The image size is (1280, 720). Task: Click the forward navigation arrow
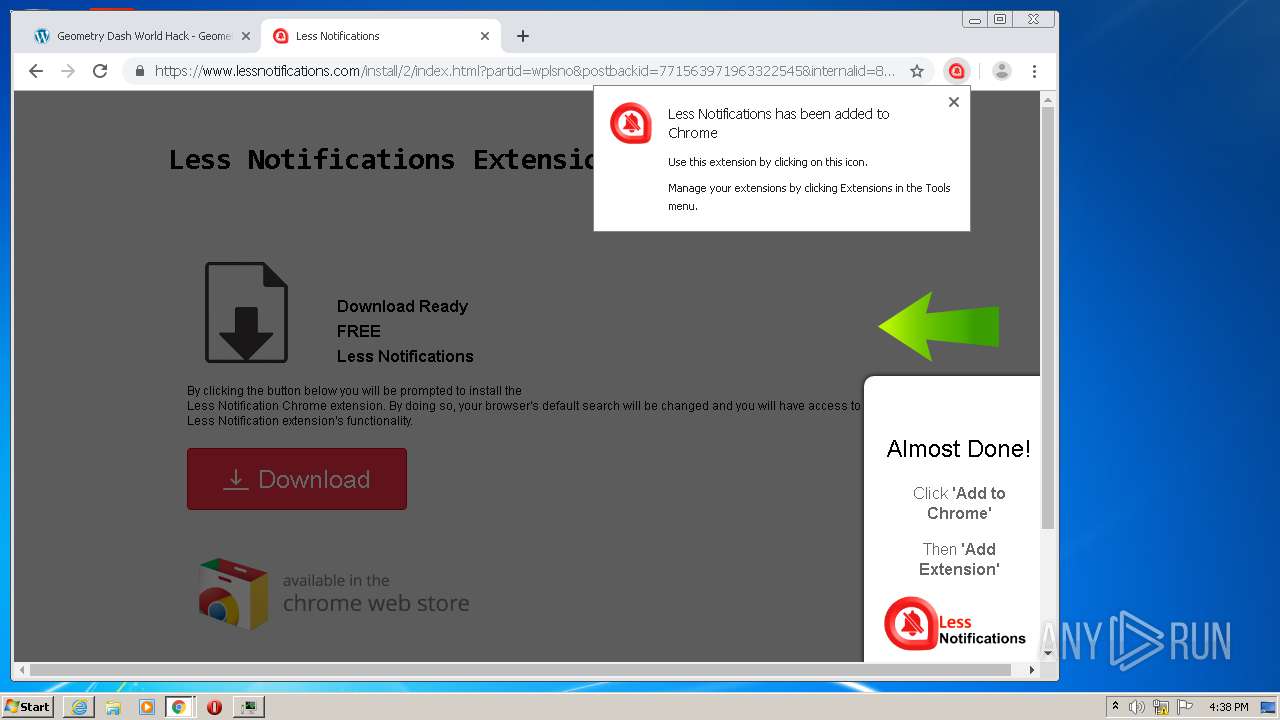click(68, 71)
